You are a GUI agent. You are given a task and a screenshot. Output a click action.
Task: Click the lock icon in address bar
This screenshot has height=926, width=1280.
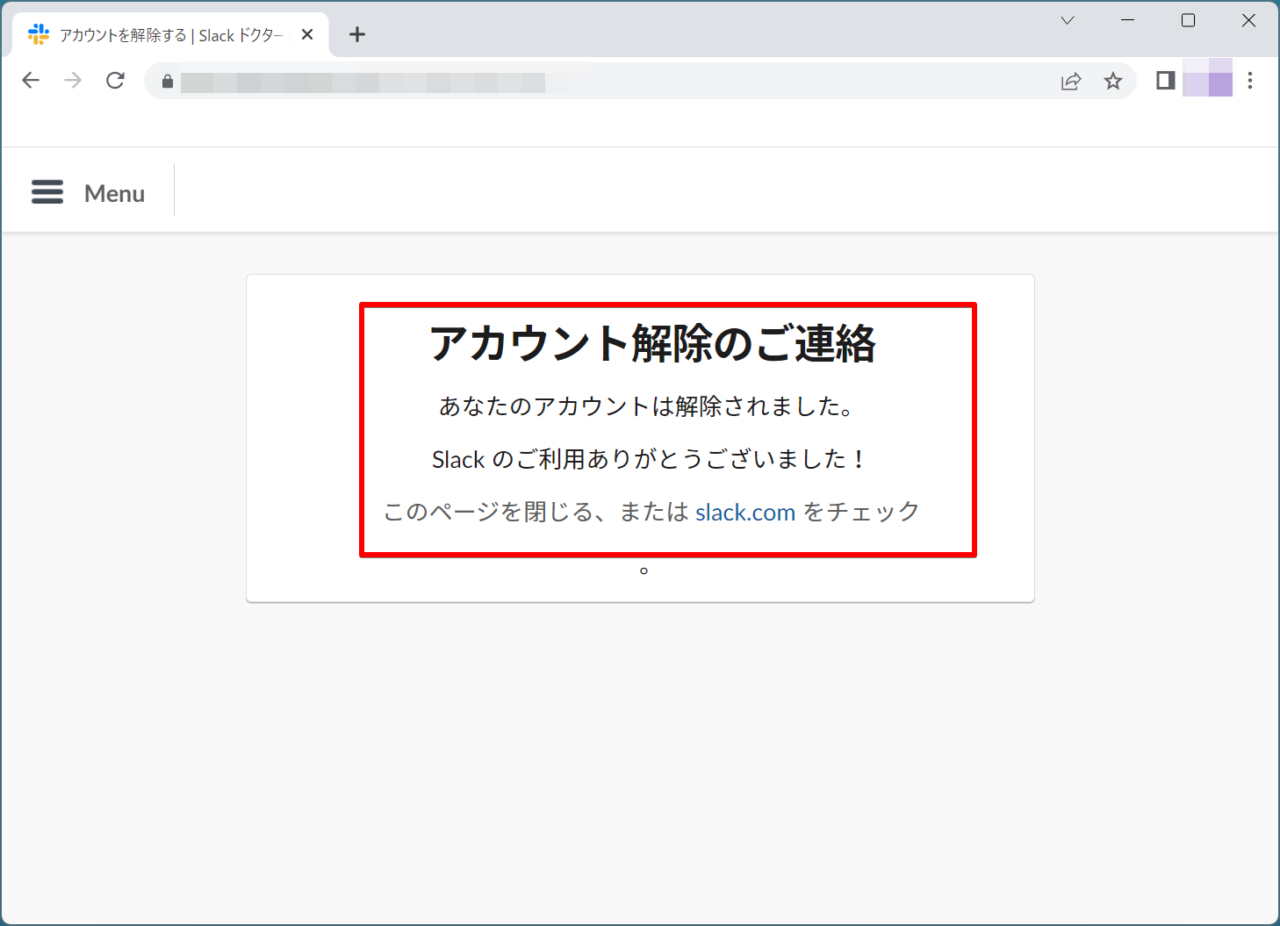coord(168,82)
